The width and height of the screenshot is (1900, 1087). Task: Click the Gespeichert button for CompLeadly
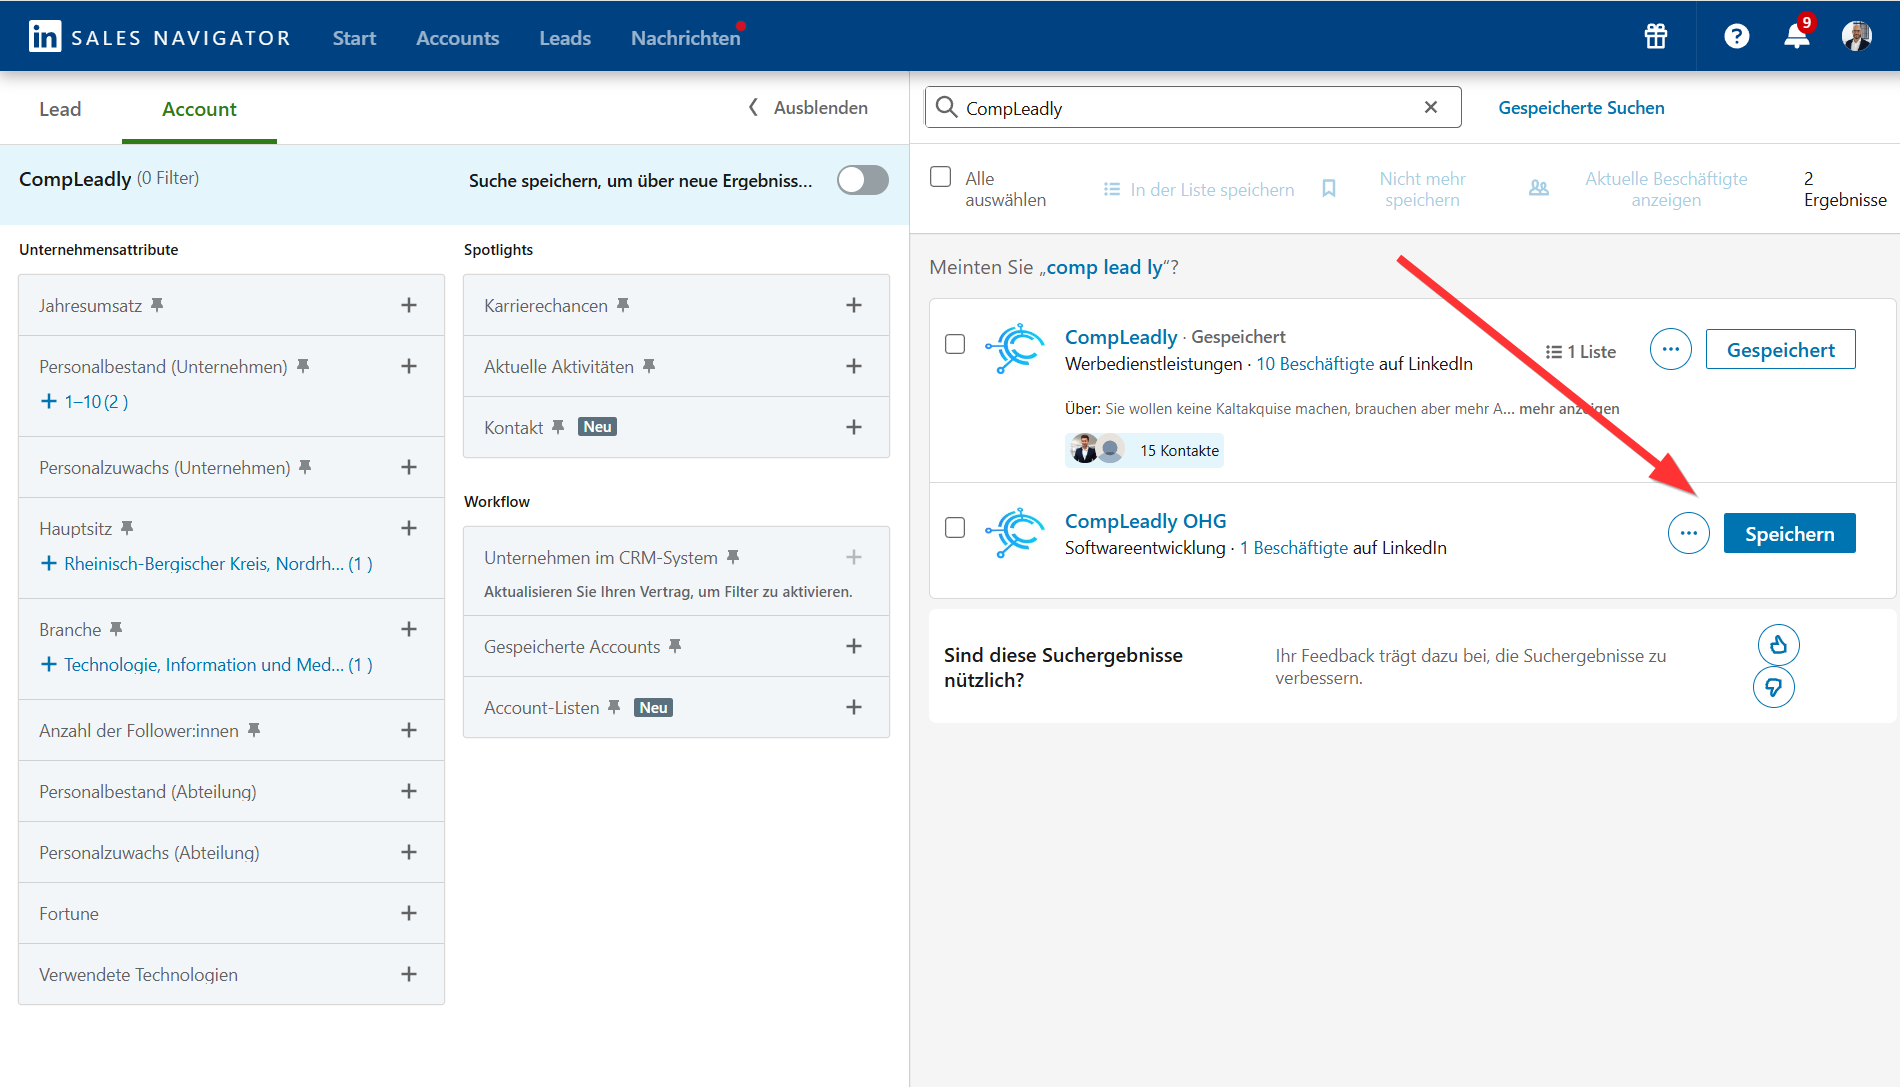[x=1781, y=349]
